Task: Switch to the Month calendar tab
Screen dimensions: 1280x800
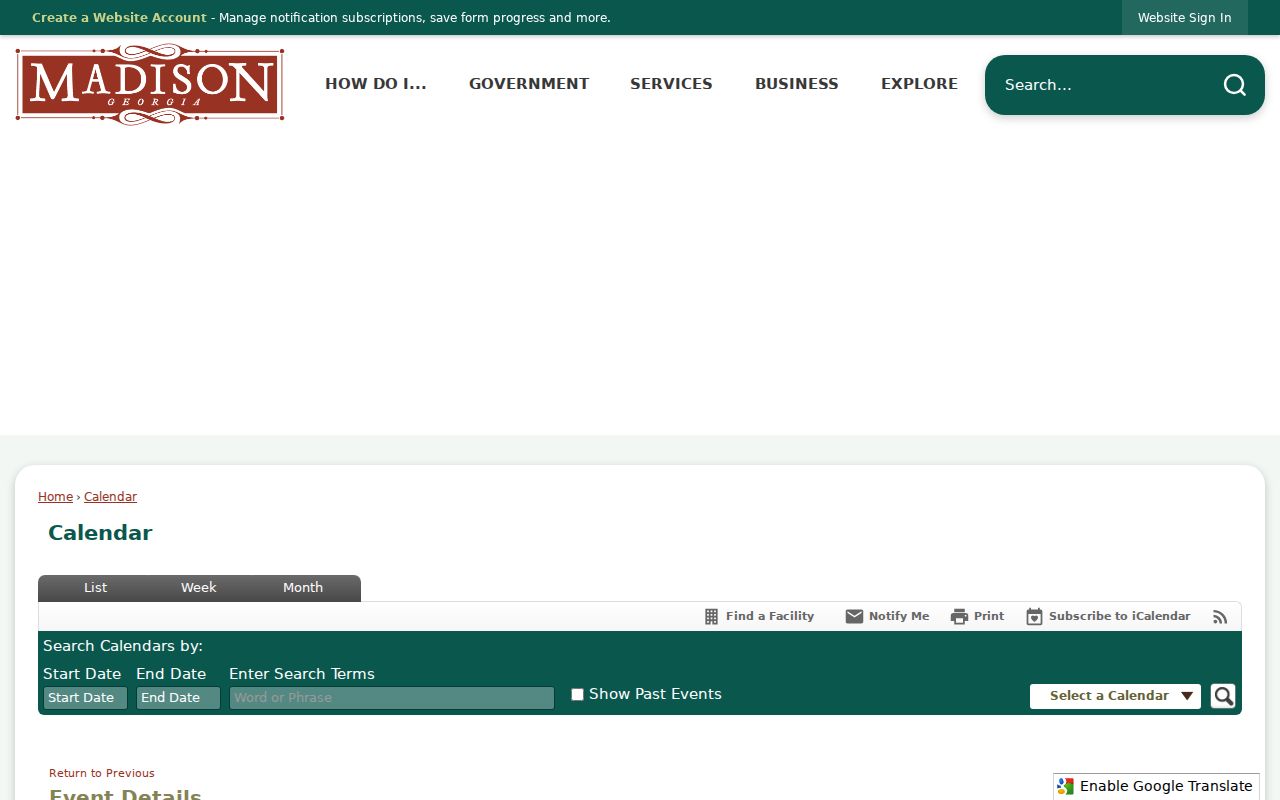Action: point(303,588)
